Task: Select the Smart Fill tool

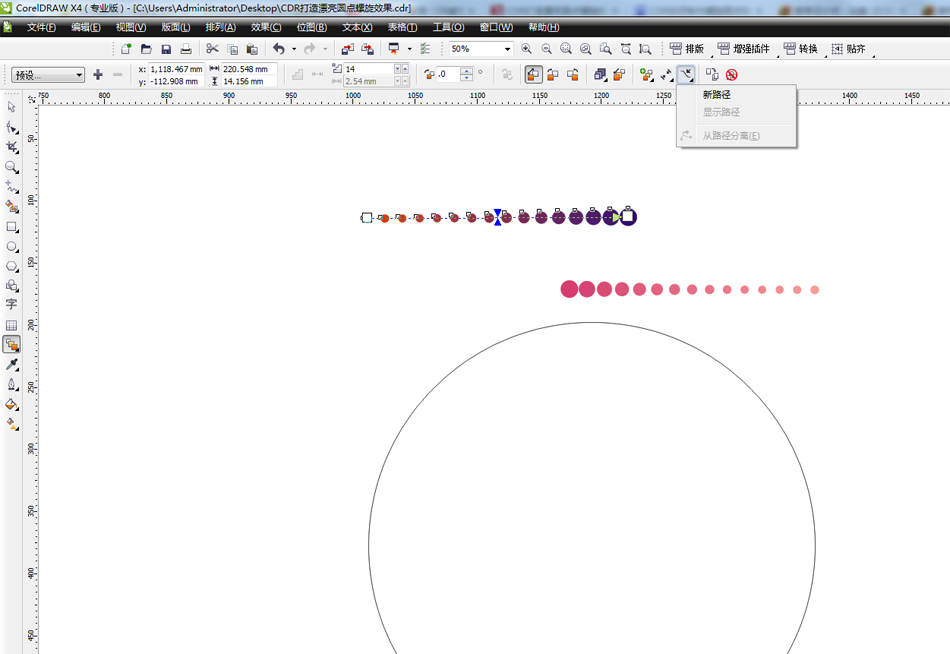Action: [x=13, y=206]
